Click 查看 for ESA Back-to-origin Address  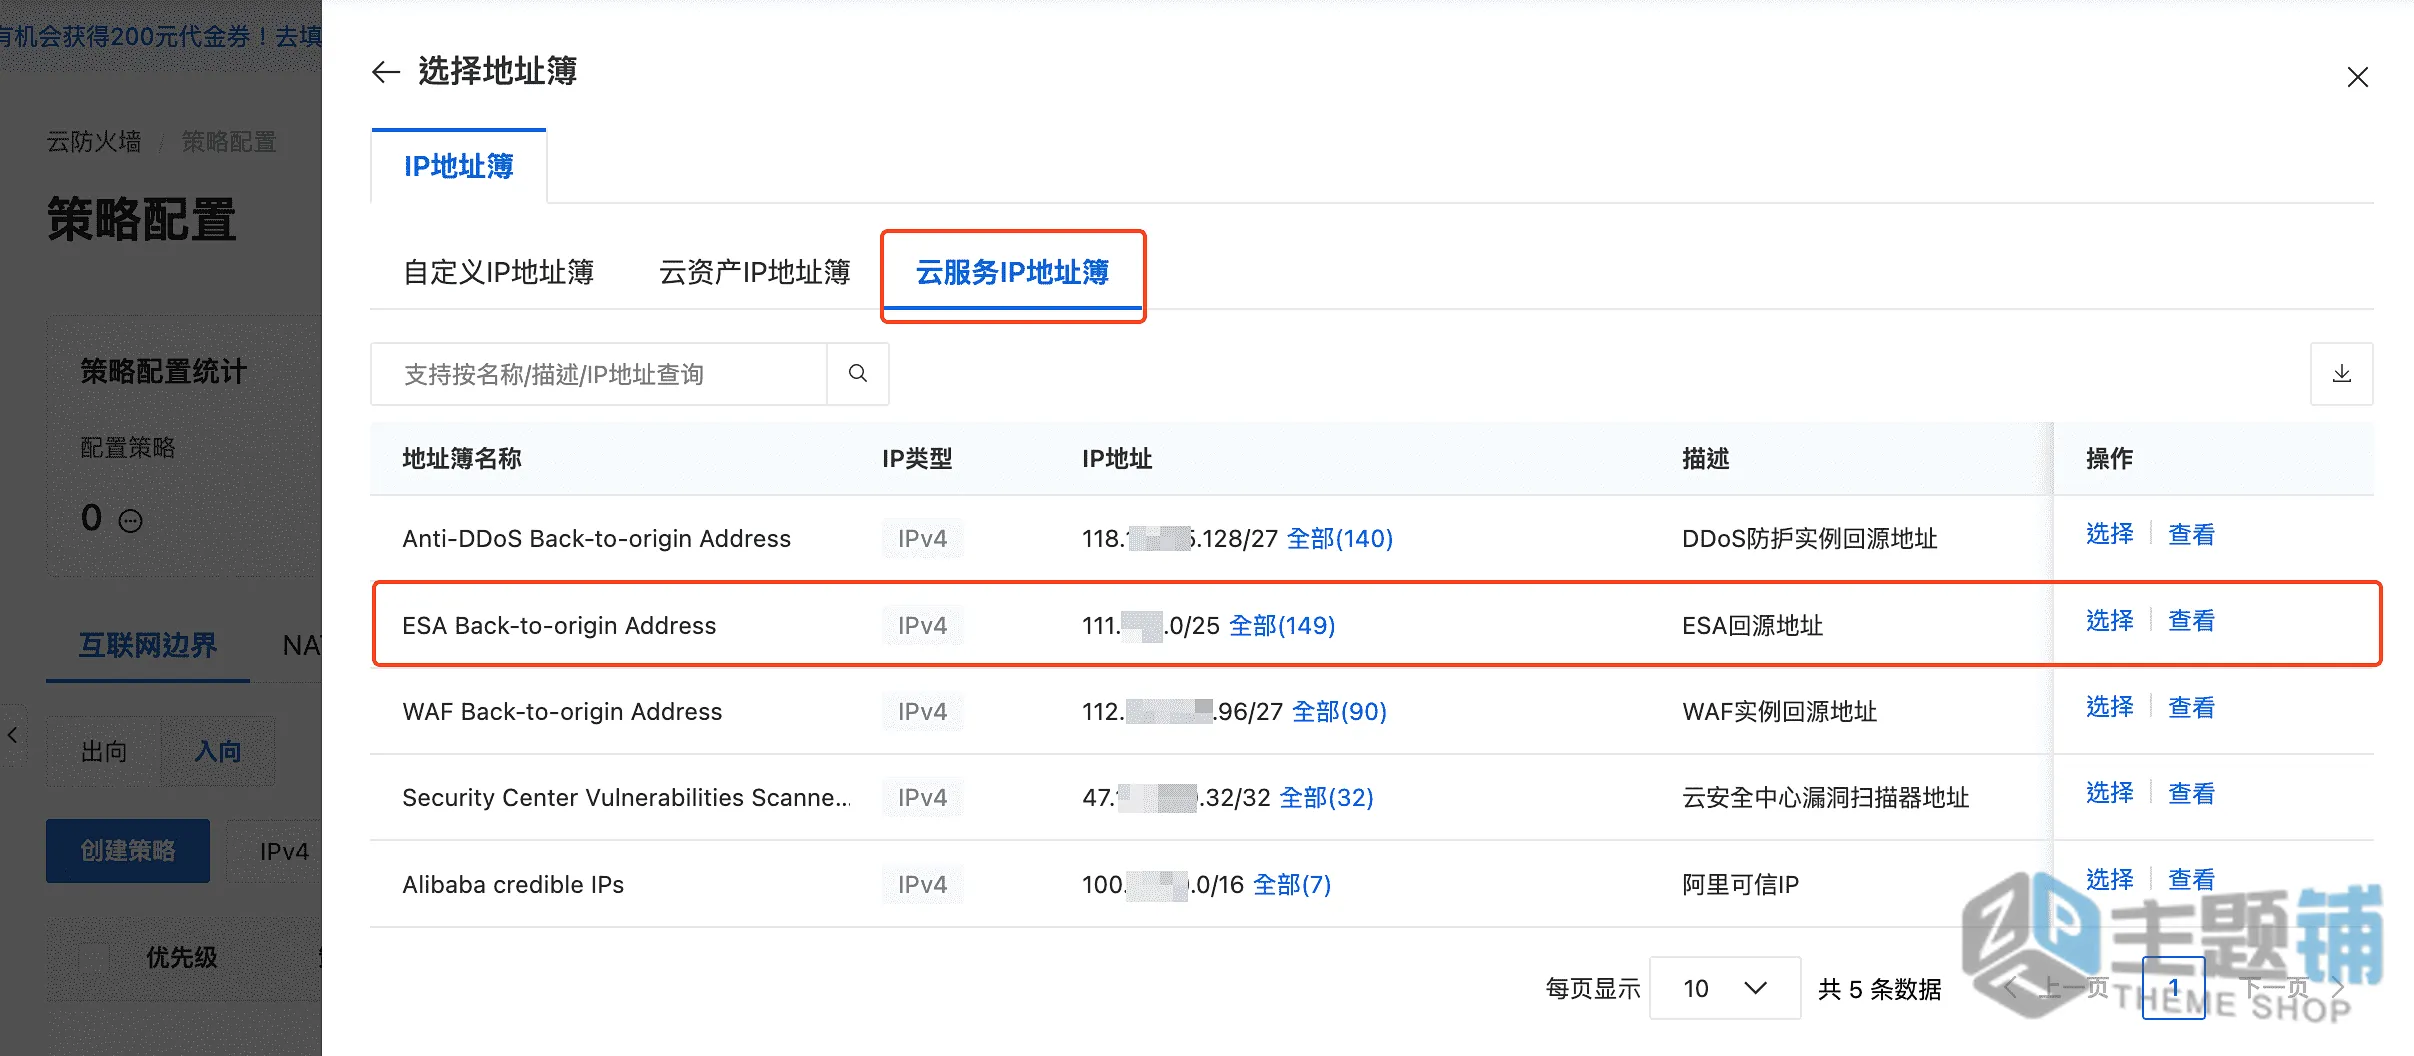tap(2191, 621)
